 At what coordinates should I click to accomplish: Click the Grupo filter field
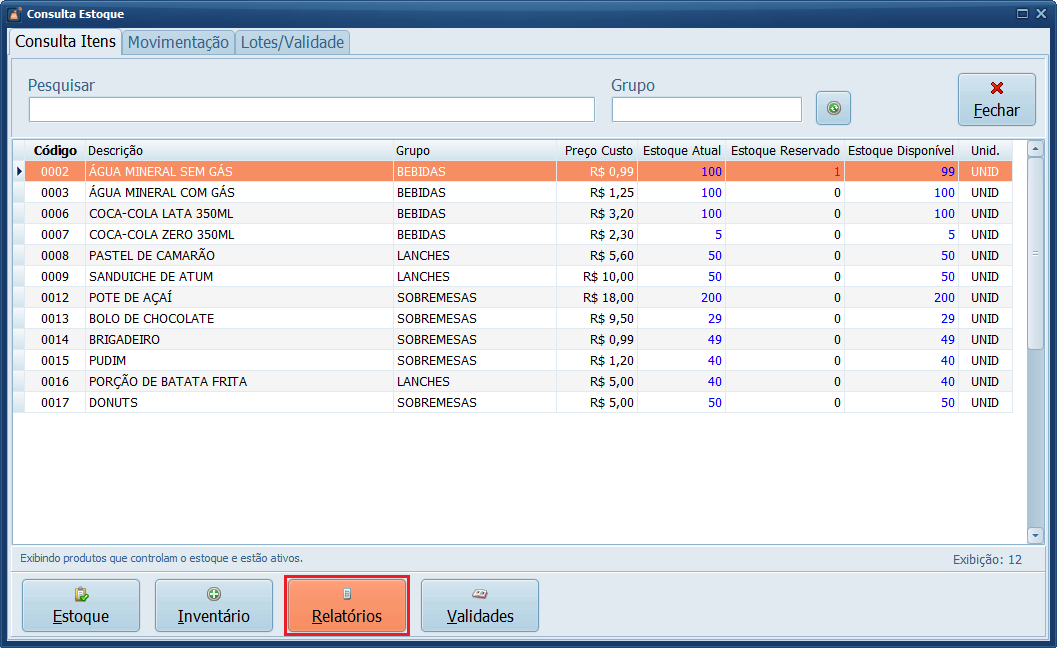pyautogui.click(x=706, y=109)
